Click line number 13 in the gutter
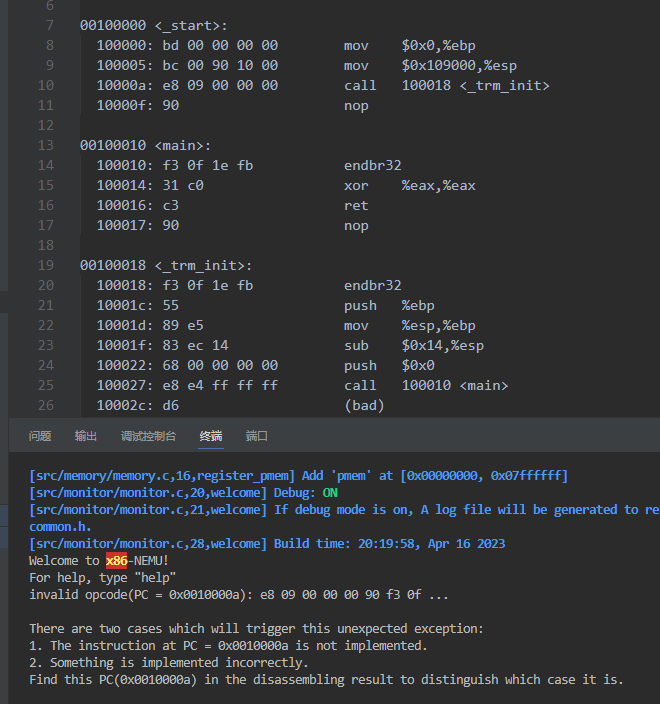The image size is (660, 704). coord(46,145)
